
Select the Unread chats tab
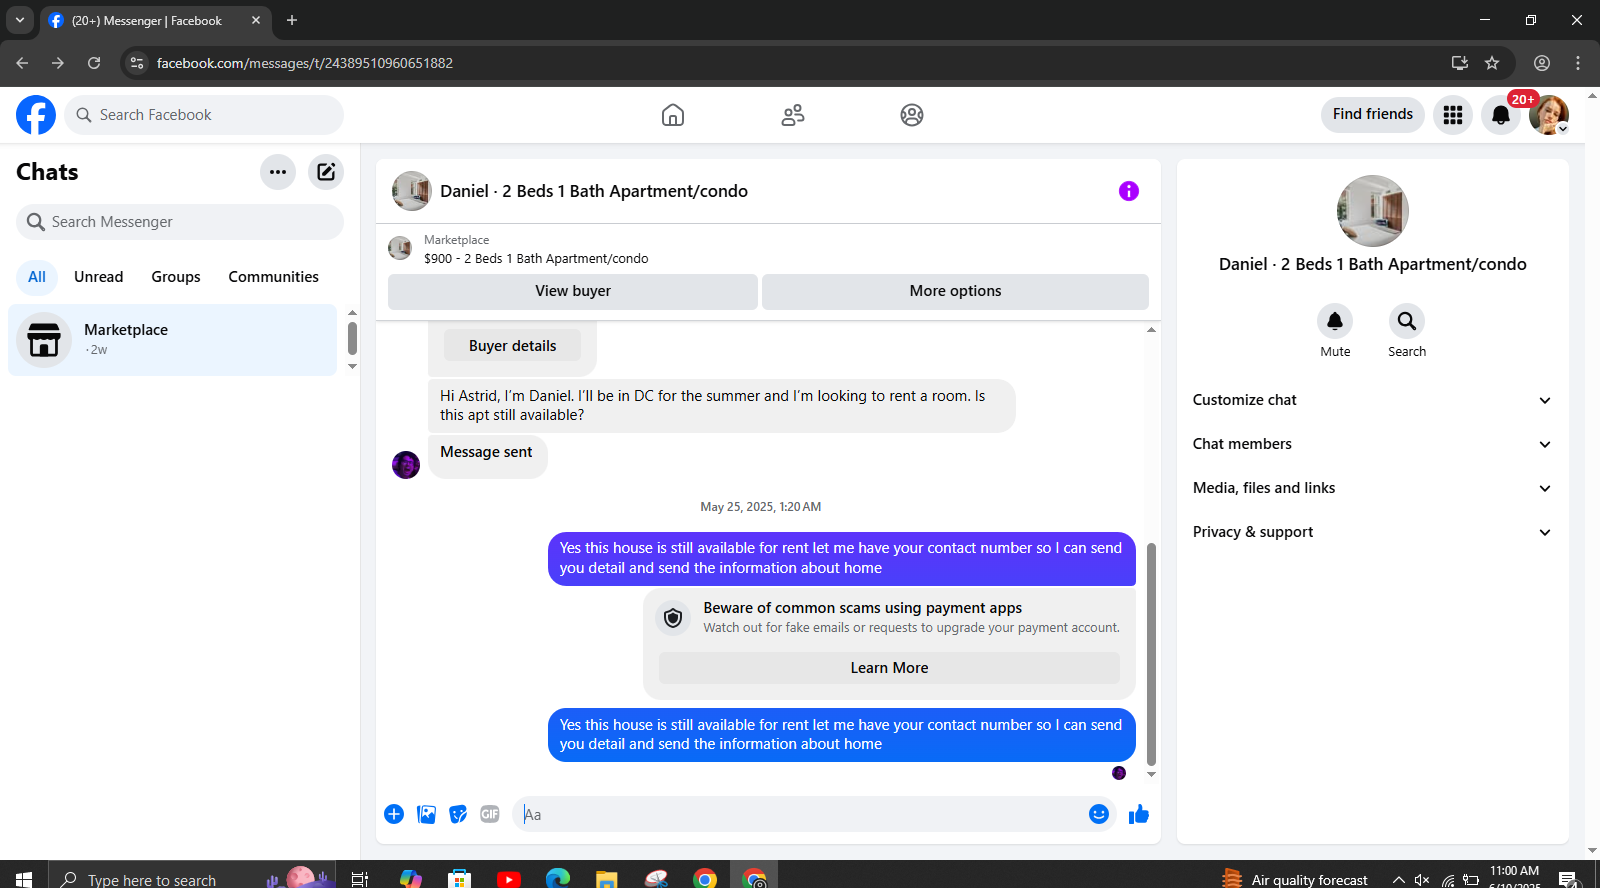tap(99, 277)
